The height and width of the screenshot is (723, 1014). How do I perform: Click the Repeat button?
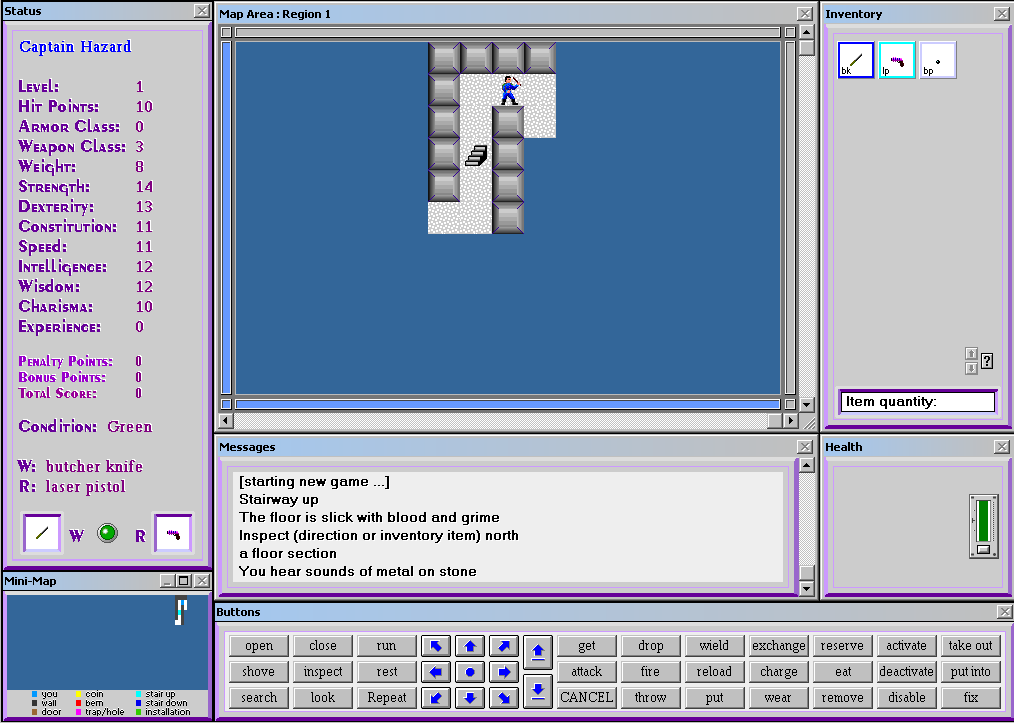[387, 698]
